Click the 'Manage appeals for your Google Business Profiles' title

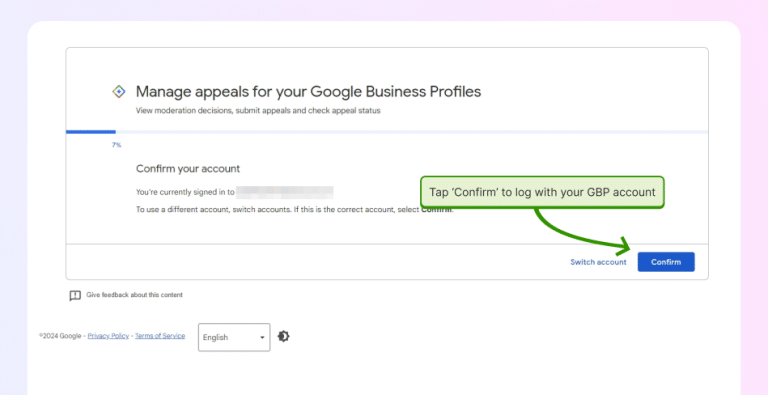point(309,92)
